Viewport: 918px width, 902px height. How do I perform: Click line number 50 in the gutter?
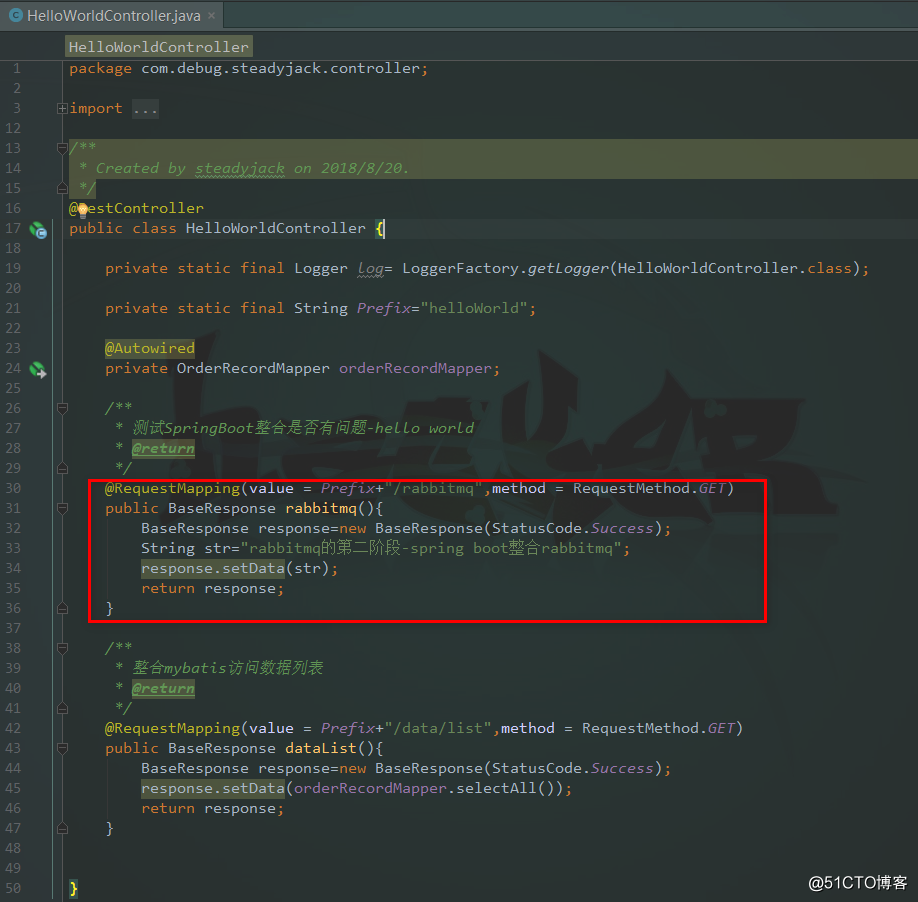click(13, 889)
